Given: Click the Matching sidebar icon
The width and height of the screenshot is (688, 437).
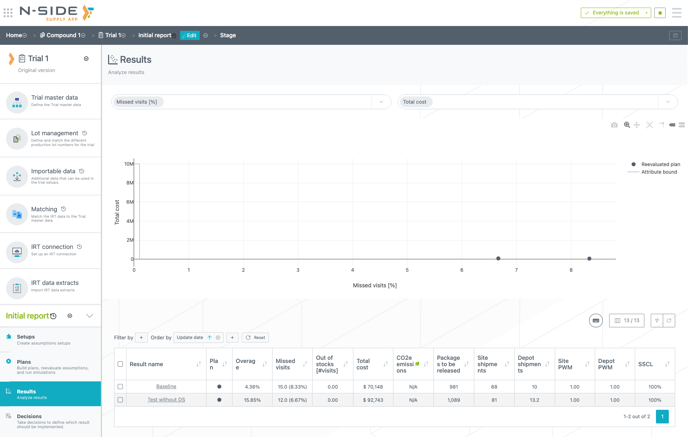Looking at the screenshot, I should pos(17,213).
